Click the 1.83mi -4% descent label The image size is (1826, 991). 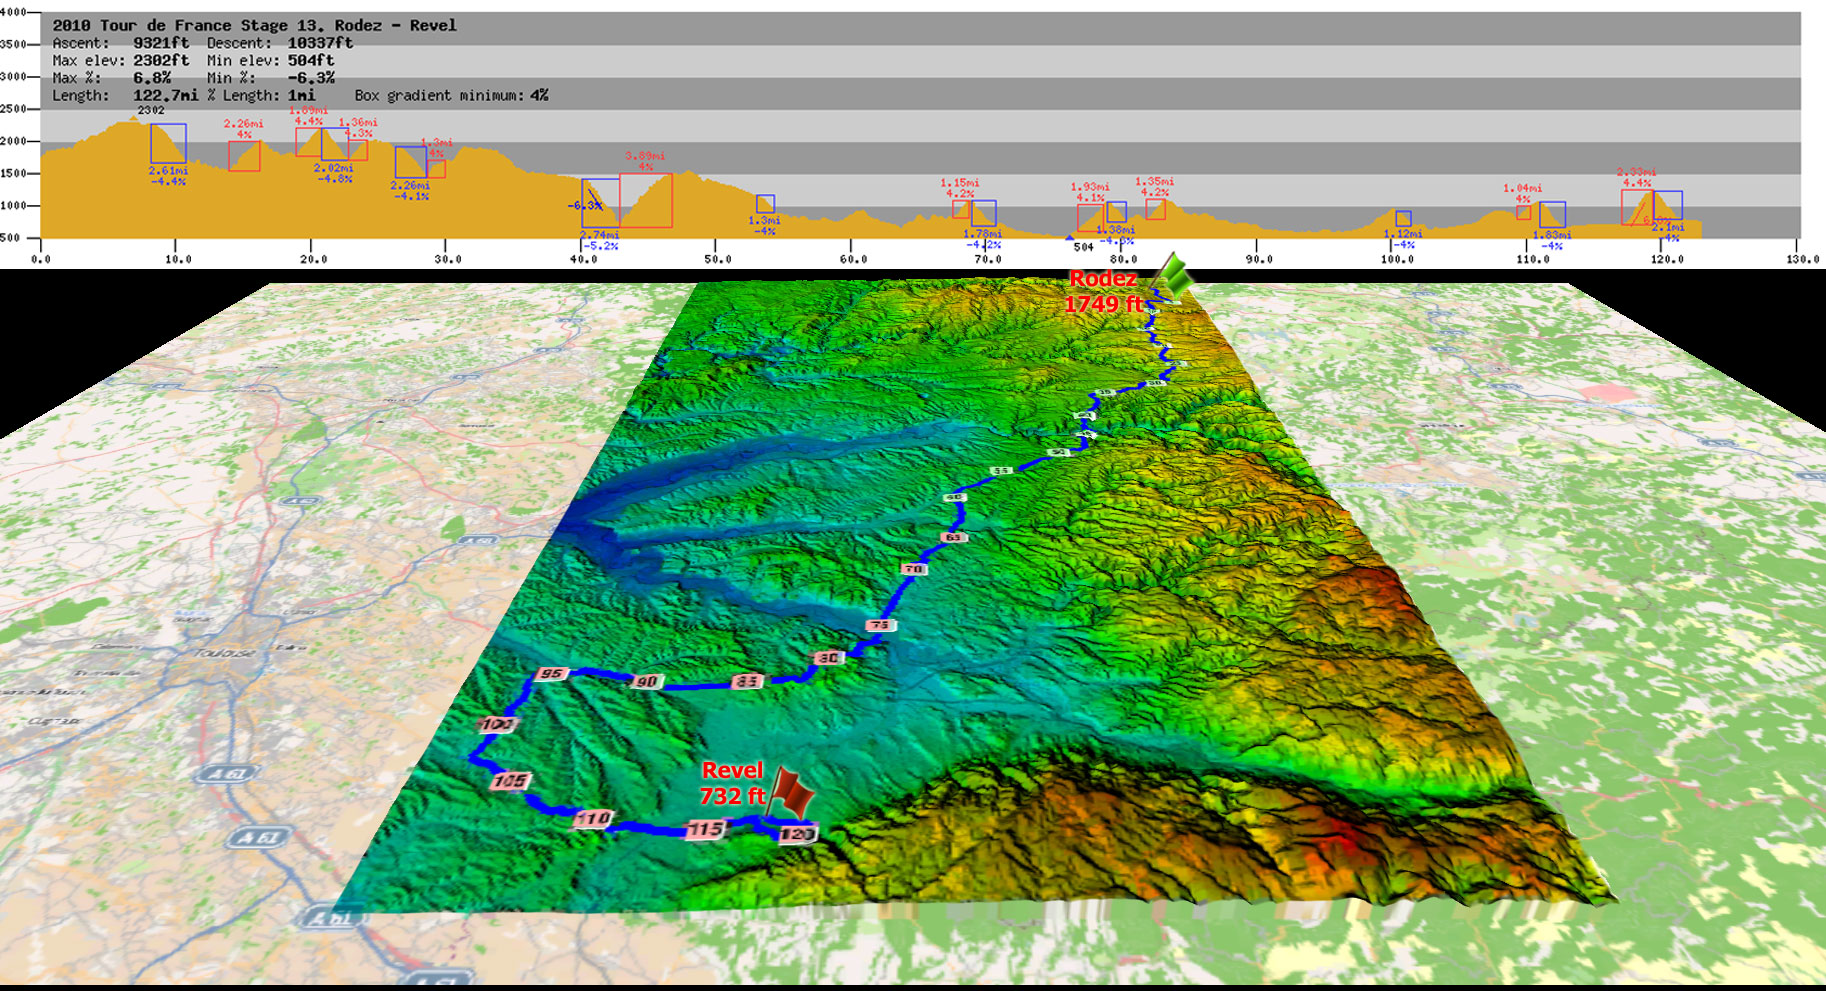coord(1551,240)
